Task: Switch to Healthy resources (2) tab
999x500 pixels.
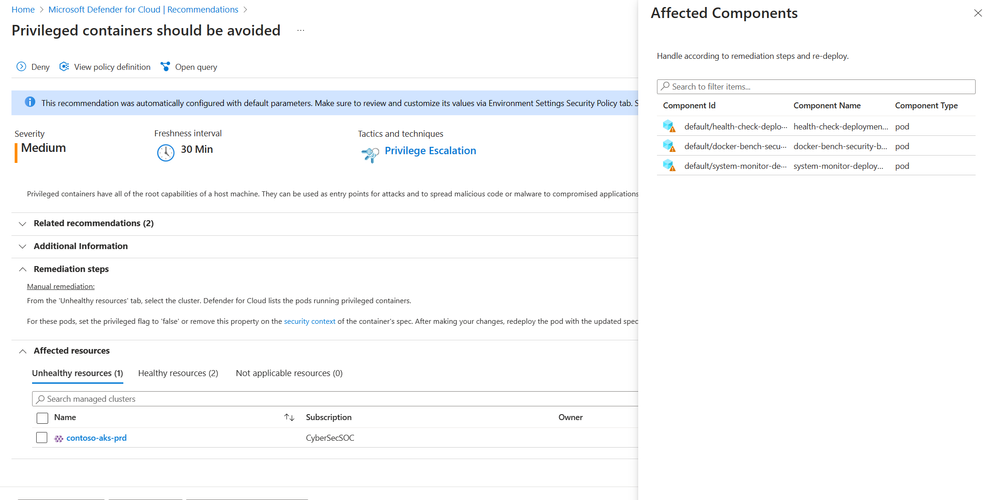Action: tap(178, 373)
